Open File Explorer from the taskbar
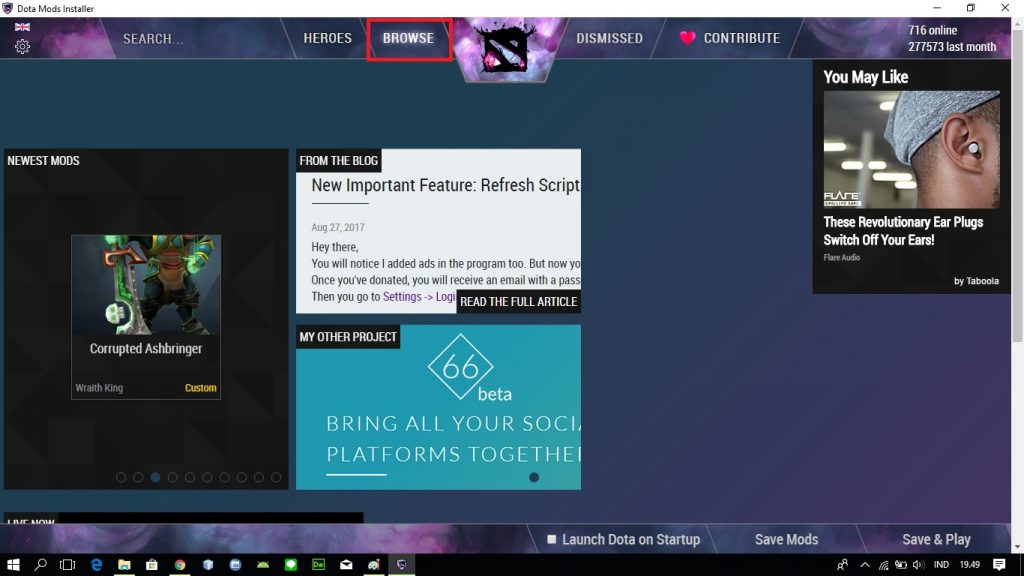The image size is (1024, 576). pyautogui.click(x=124, y=565)
